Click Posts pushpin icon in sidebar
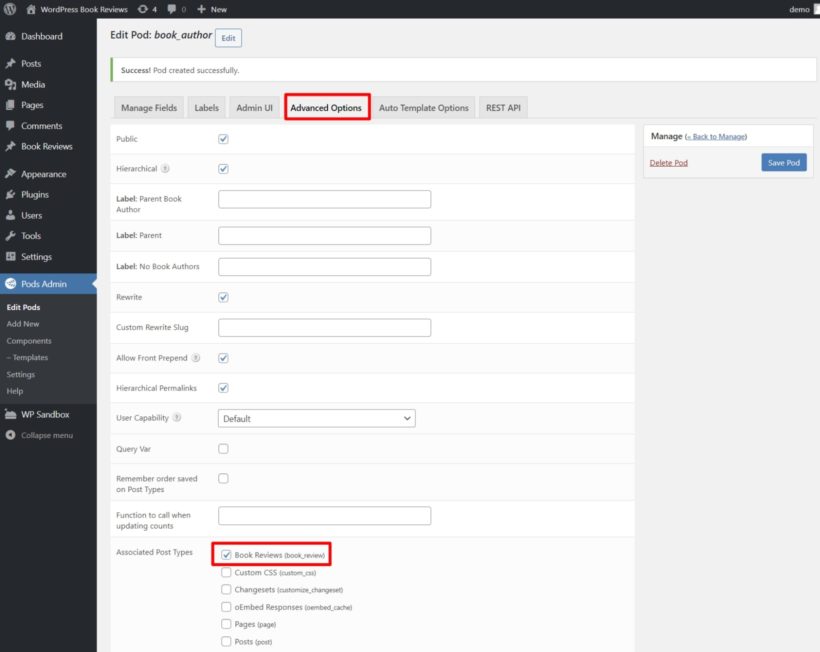 tap(10, 63)
